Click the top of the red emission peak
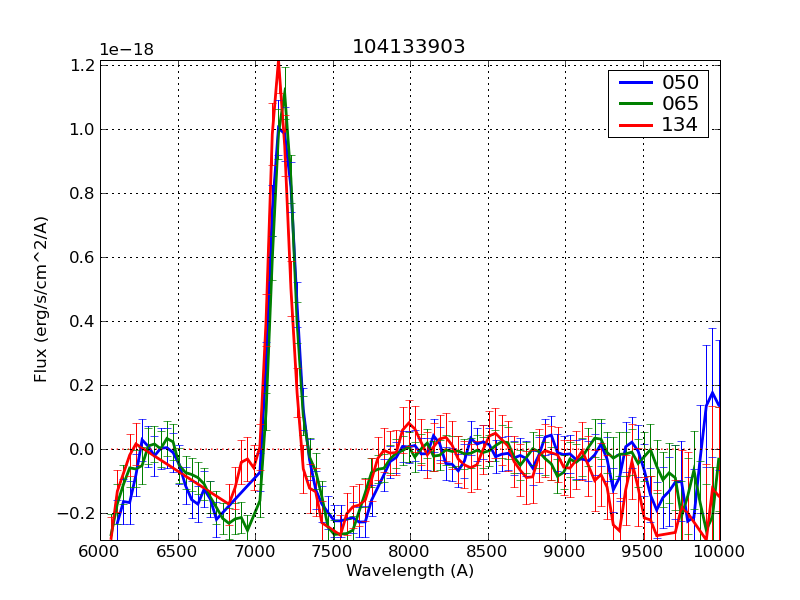Image resolution: width=800 pixels, height=600 pixels. [x=278, y=63]
